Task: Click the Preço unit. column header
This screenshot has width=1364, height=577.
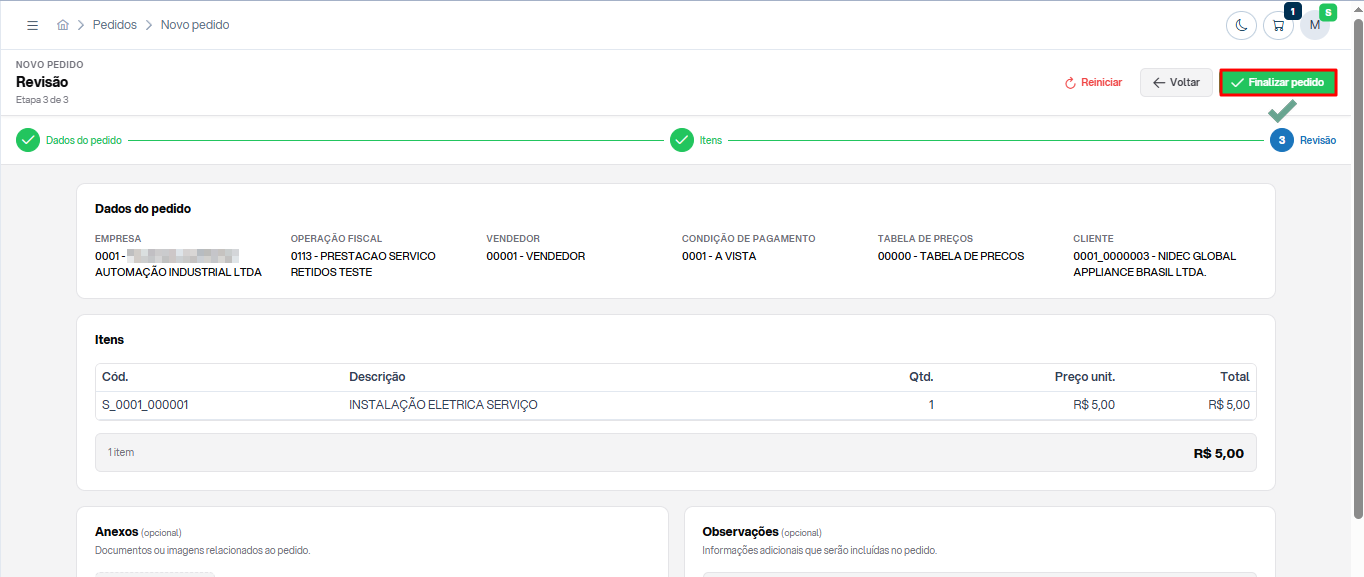Action: coord(1085,377)
